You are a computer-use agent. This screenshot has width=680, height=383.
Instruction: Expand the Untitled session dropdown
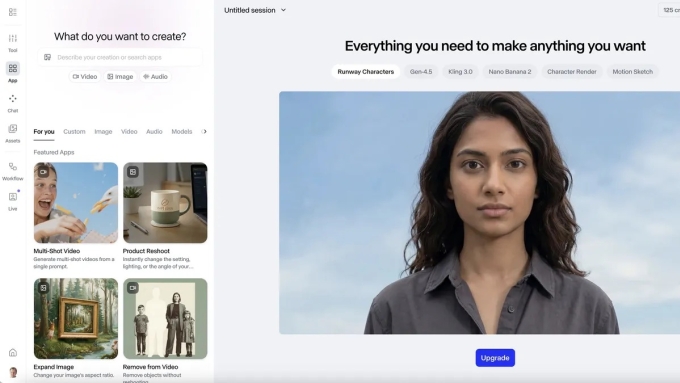pos(255,10)
